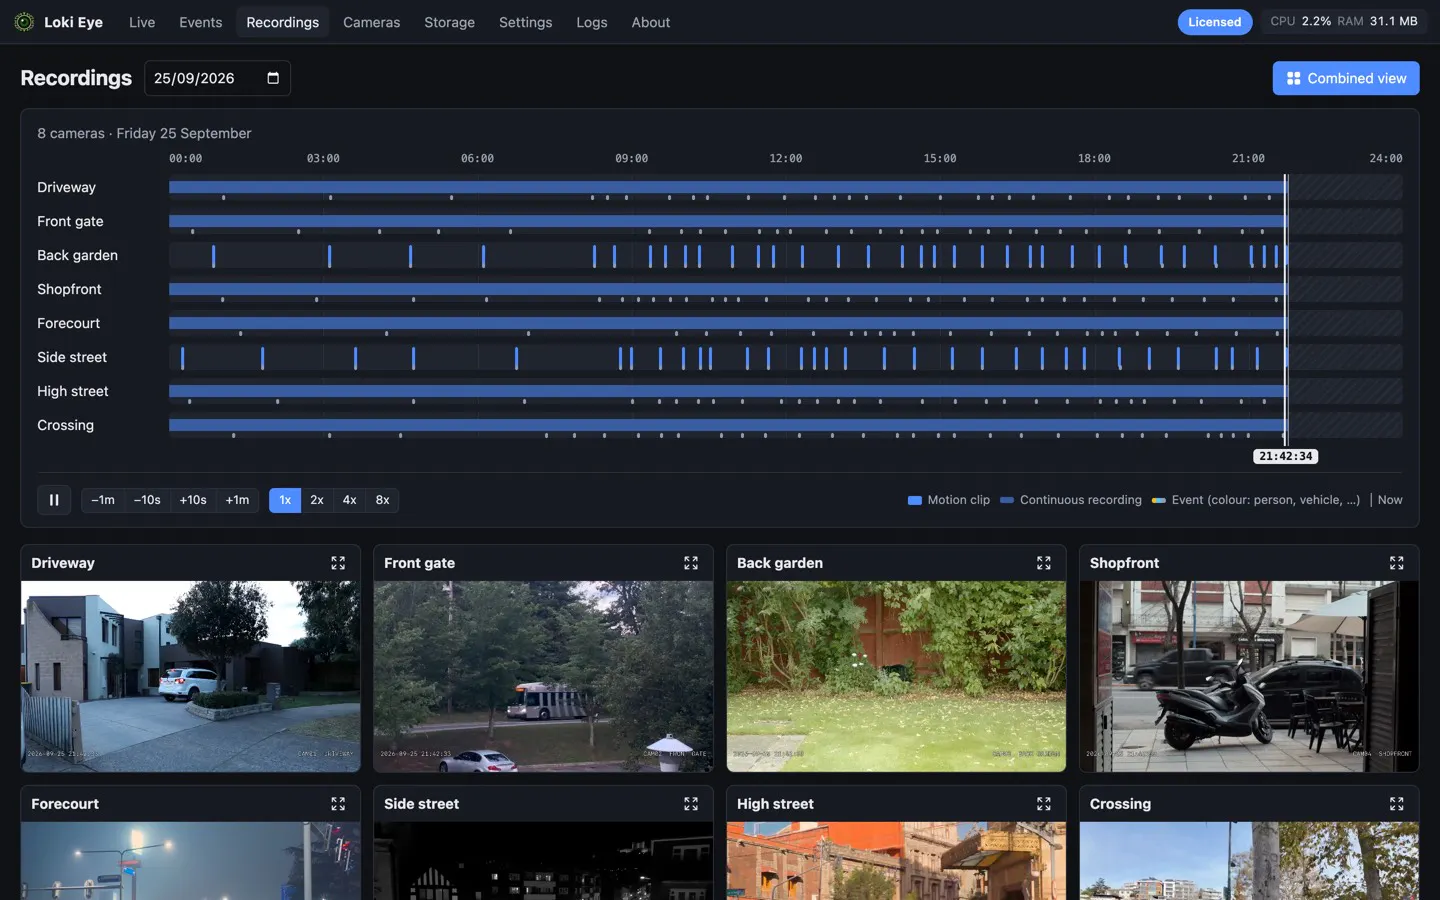Viewport: 1440px width, 900px height.
Task: Skip back one minute
Action: point(103,500)
